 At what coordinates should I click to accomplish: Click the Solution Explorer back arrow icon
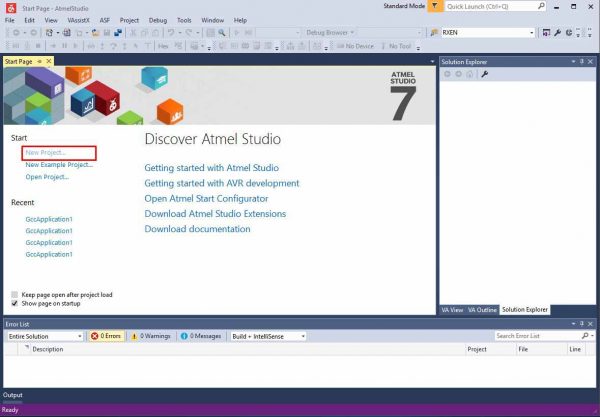click(x=447, y=74)
